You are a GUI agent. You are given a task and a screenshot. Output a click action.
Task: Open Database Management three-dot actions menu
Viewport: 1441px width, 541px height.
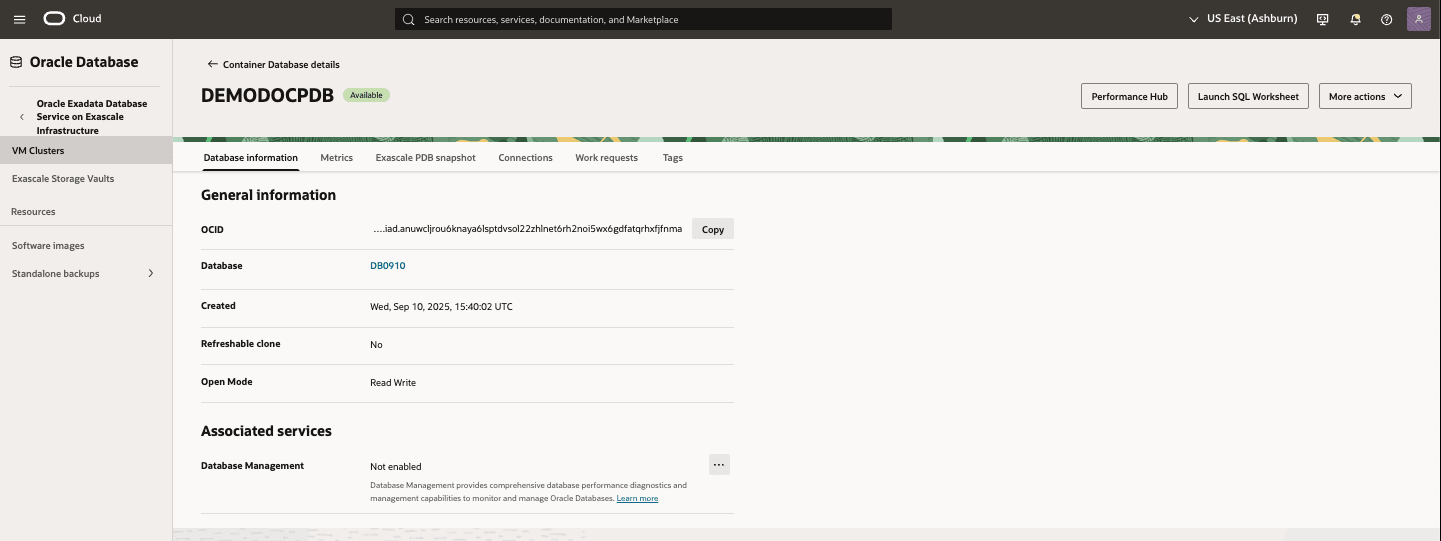click(x=719, y=465)
